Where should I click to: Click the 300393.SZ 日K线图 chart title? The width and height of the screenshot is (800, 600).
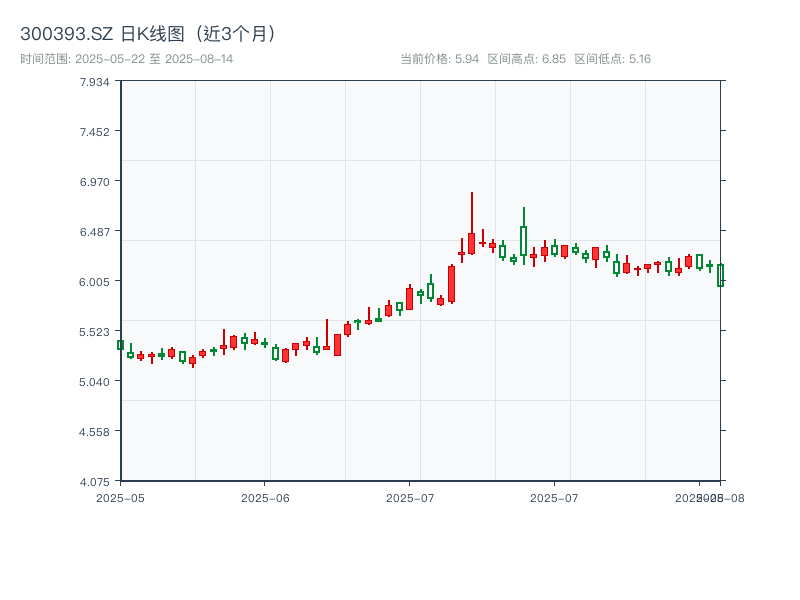click(x=148, y=34)
